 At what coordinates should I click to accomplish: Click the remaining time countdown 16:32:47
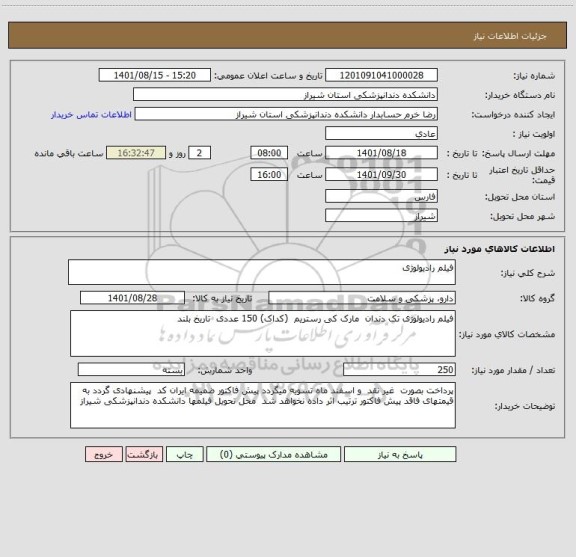tap(136, 153)
